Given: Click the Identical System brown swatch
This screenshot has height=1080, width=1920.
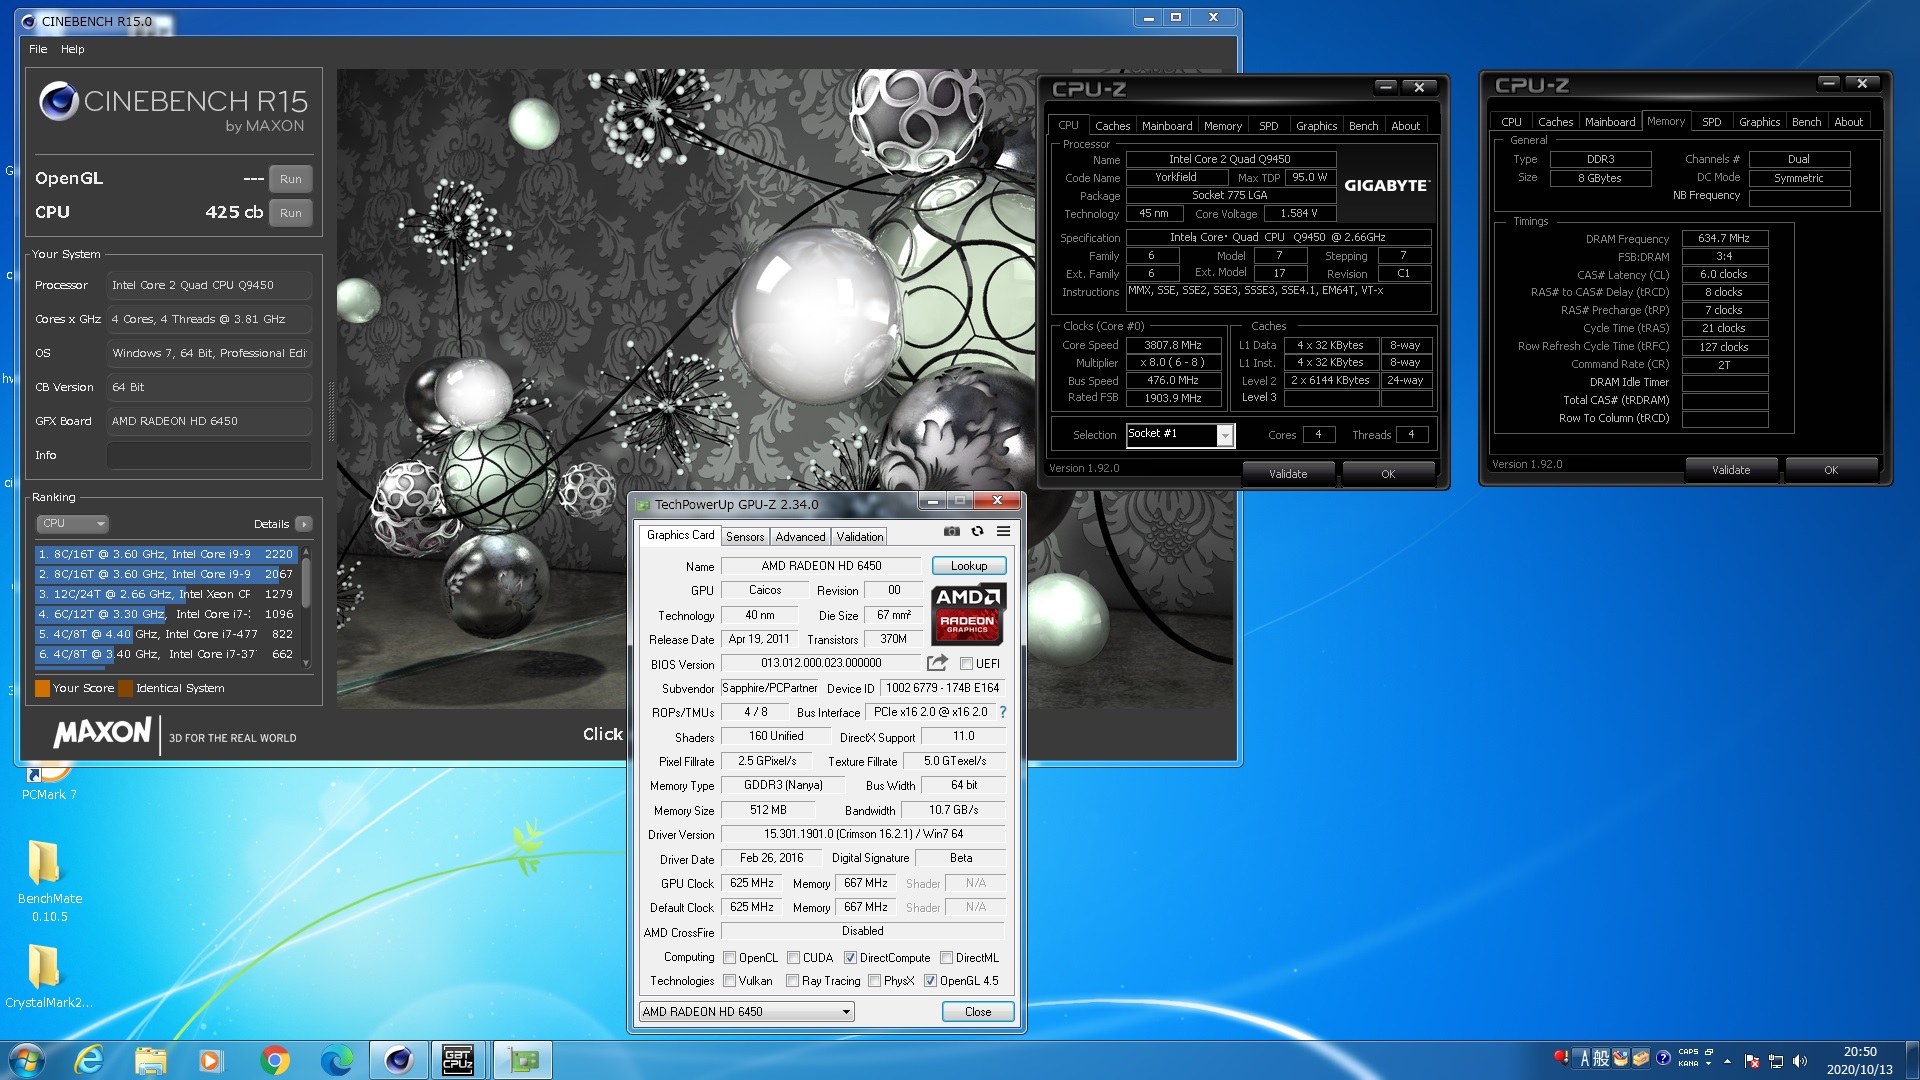Looking at the screenshot, I should click(125, 688).
